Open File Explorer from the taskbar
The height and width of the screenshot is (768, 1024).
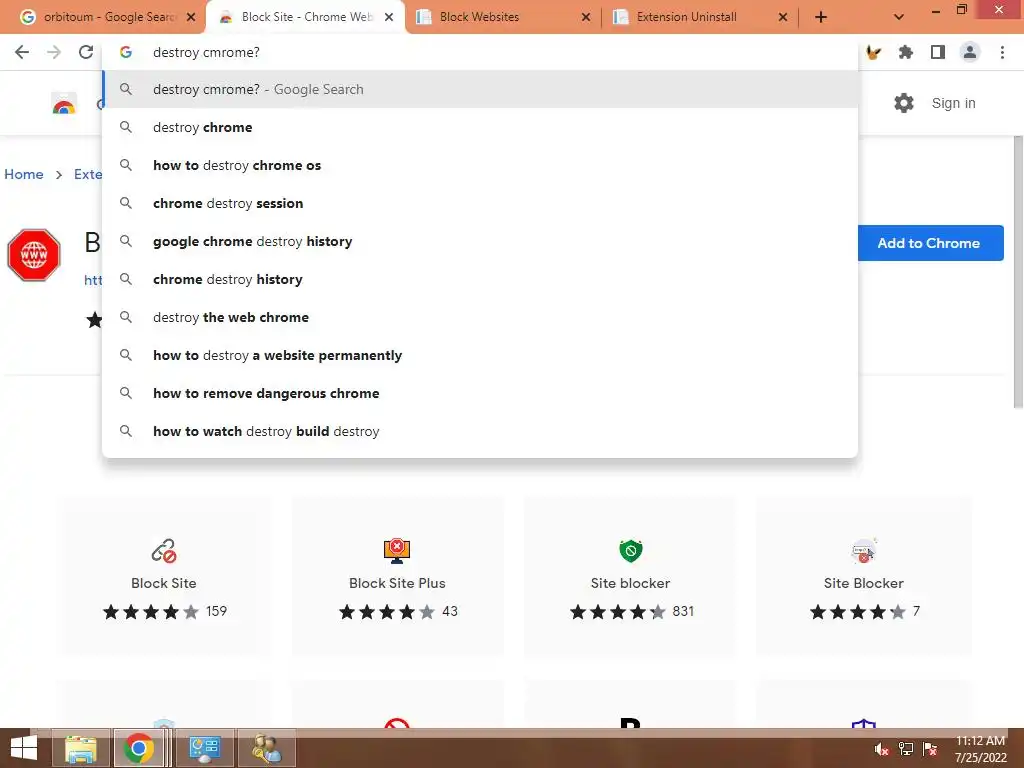coord(80,748)
